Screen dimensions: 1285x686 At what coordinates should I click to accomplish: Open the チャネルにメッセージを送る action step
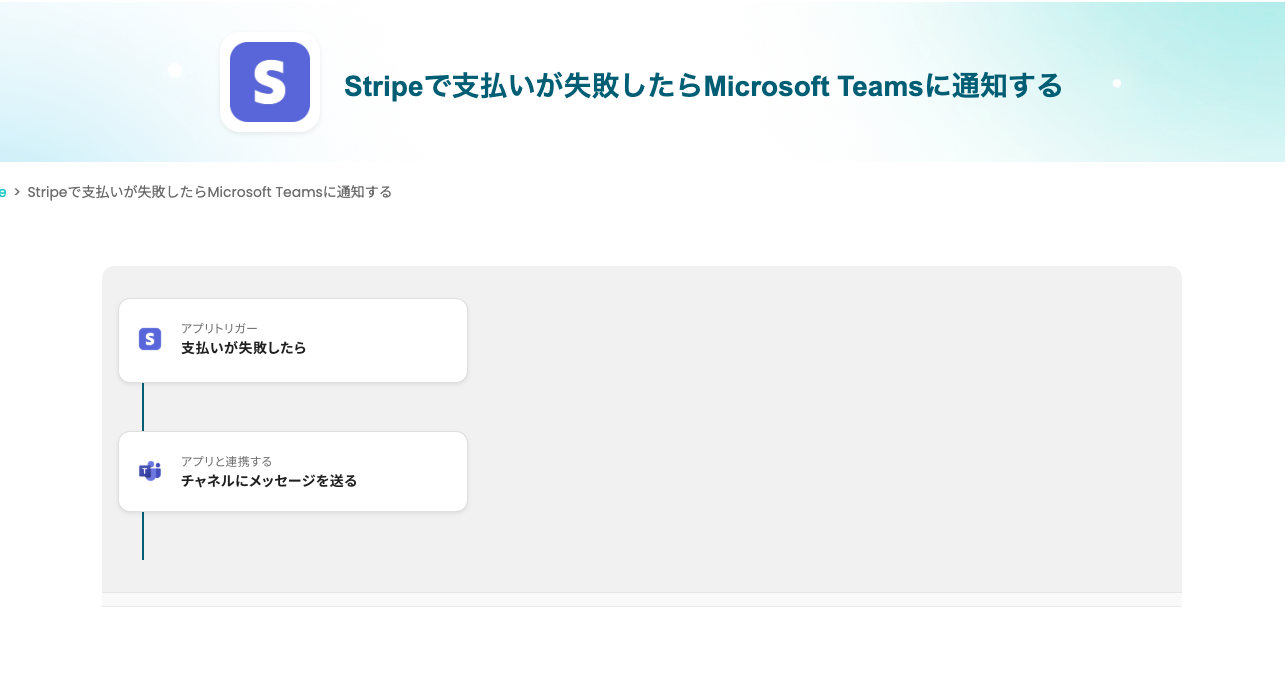269,481
